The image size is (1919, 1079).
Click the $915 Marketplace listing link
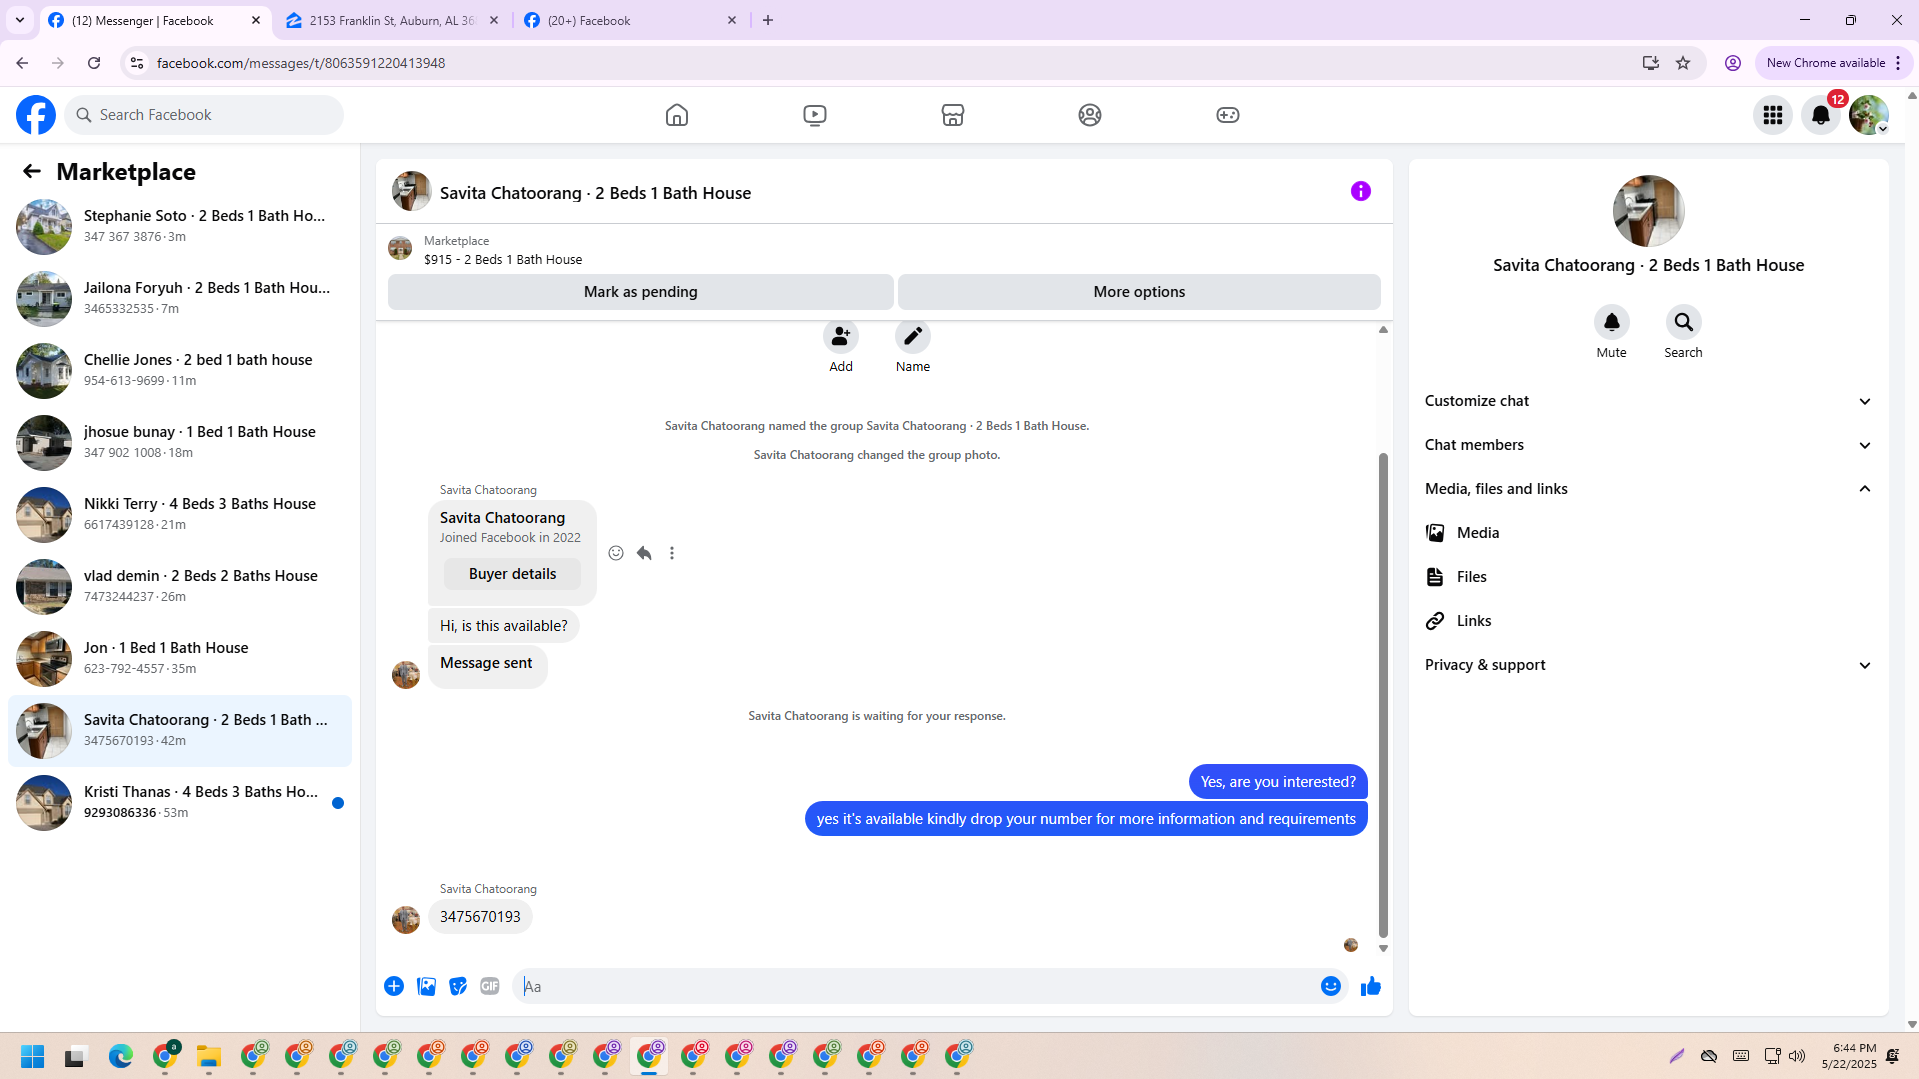click(x=502, y=259)
